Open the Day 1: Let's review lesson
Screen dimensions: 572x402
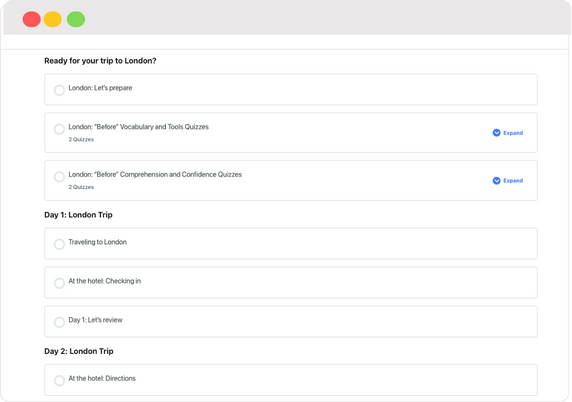click(x=96, y=320)
